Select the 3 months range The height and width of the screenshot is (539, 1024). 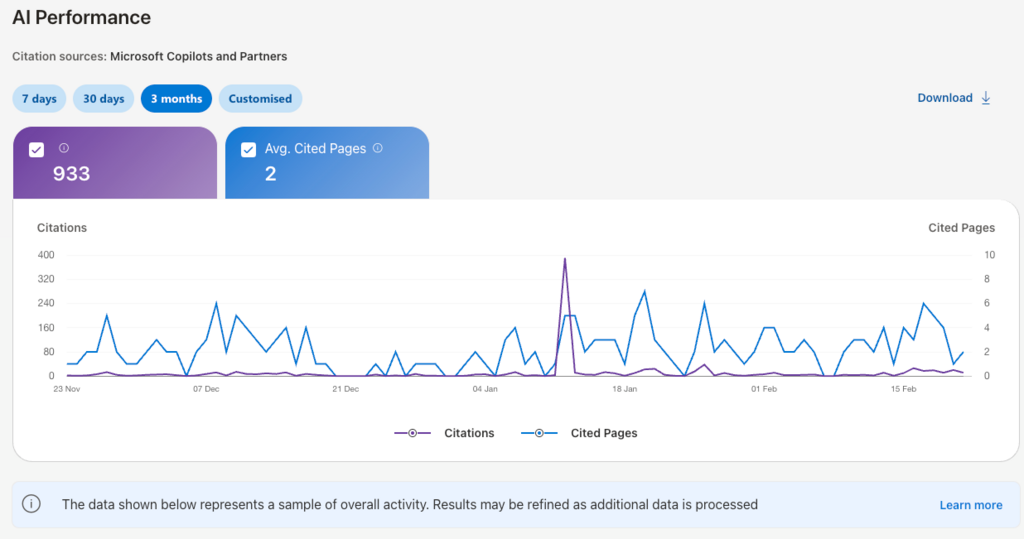tap(176, 99)
